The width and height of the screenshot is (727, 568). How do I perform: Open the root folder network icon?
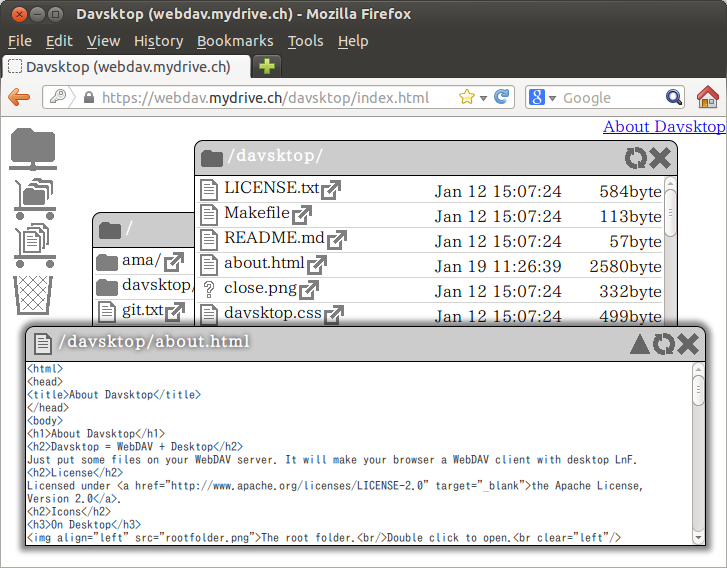(33, 150)
